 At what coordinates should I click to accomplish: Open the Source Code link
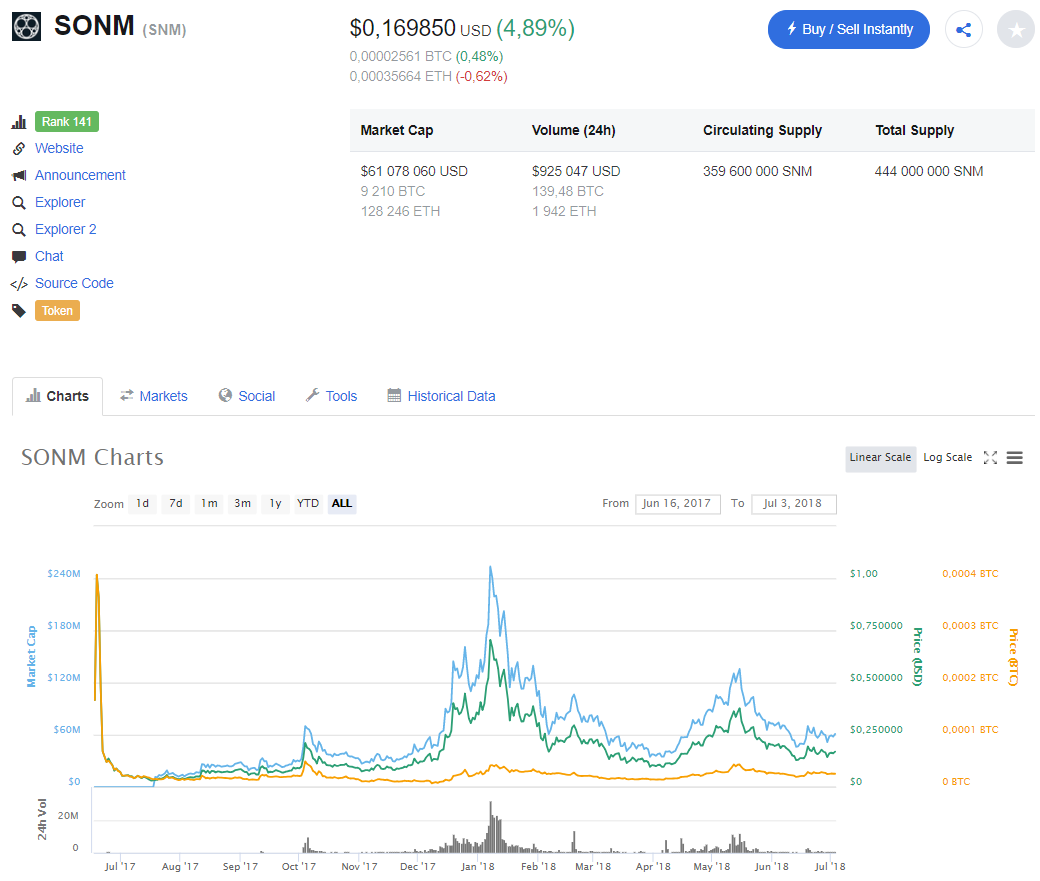(74, 284)
